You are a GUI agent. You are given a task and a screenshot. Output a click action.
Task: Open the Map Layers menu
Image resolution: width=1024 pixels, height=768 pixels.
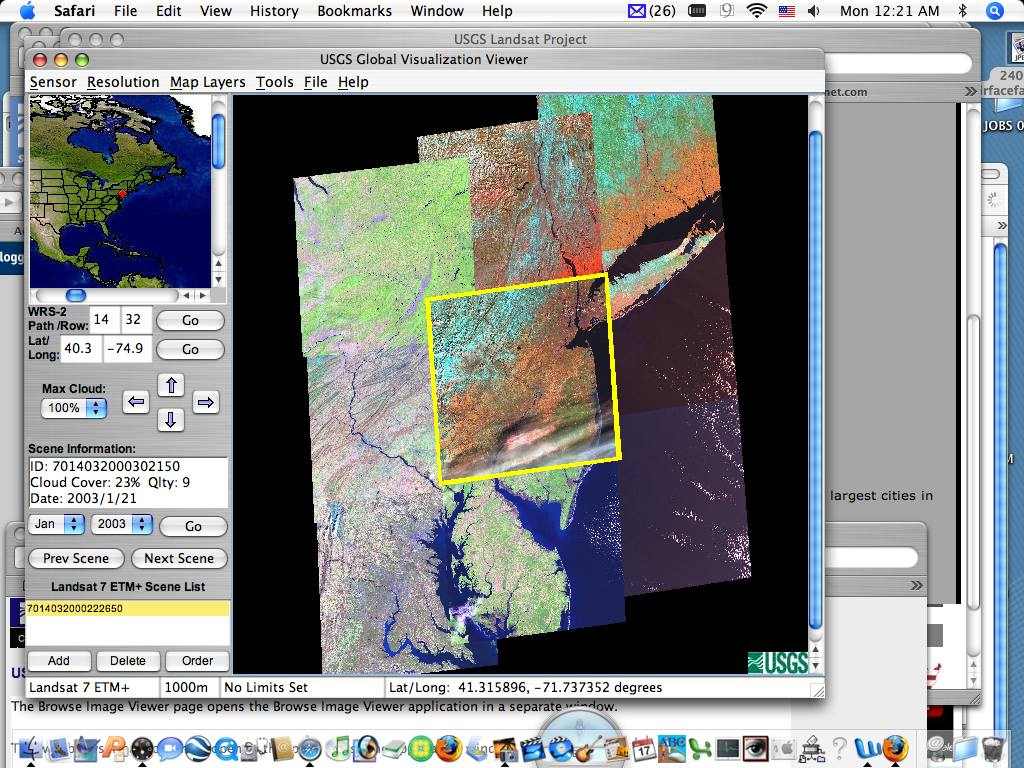pos(208,82)
